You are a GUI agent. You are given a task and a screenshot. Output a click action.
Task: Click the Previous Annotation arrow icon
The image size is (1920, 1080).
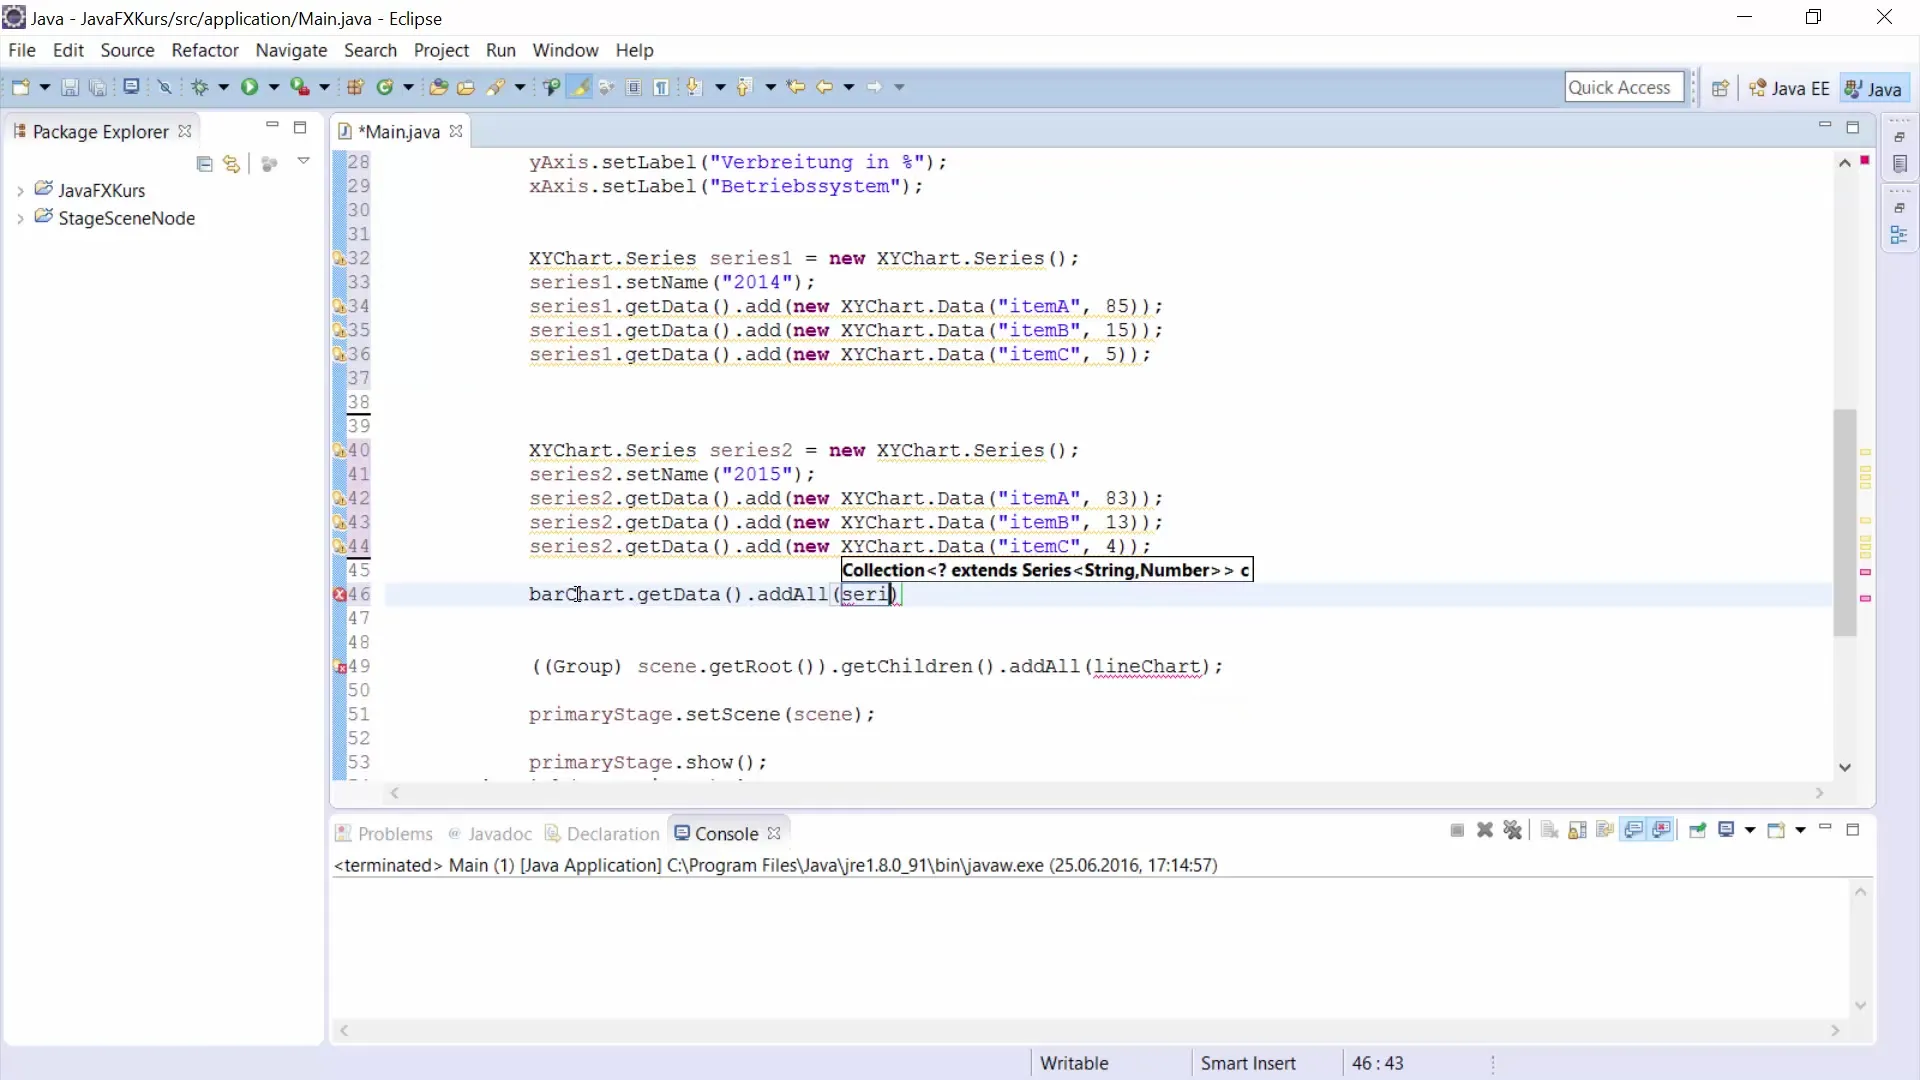(744, 87)
